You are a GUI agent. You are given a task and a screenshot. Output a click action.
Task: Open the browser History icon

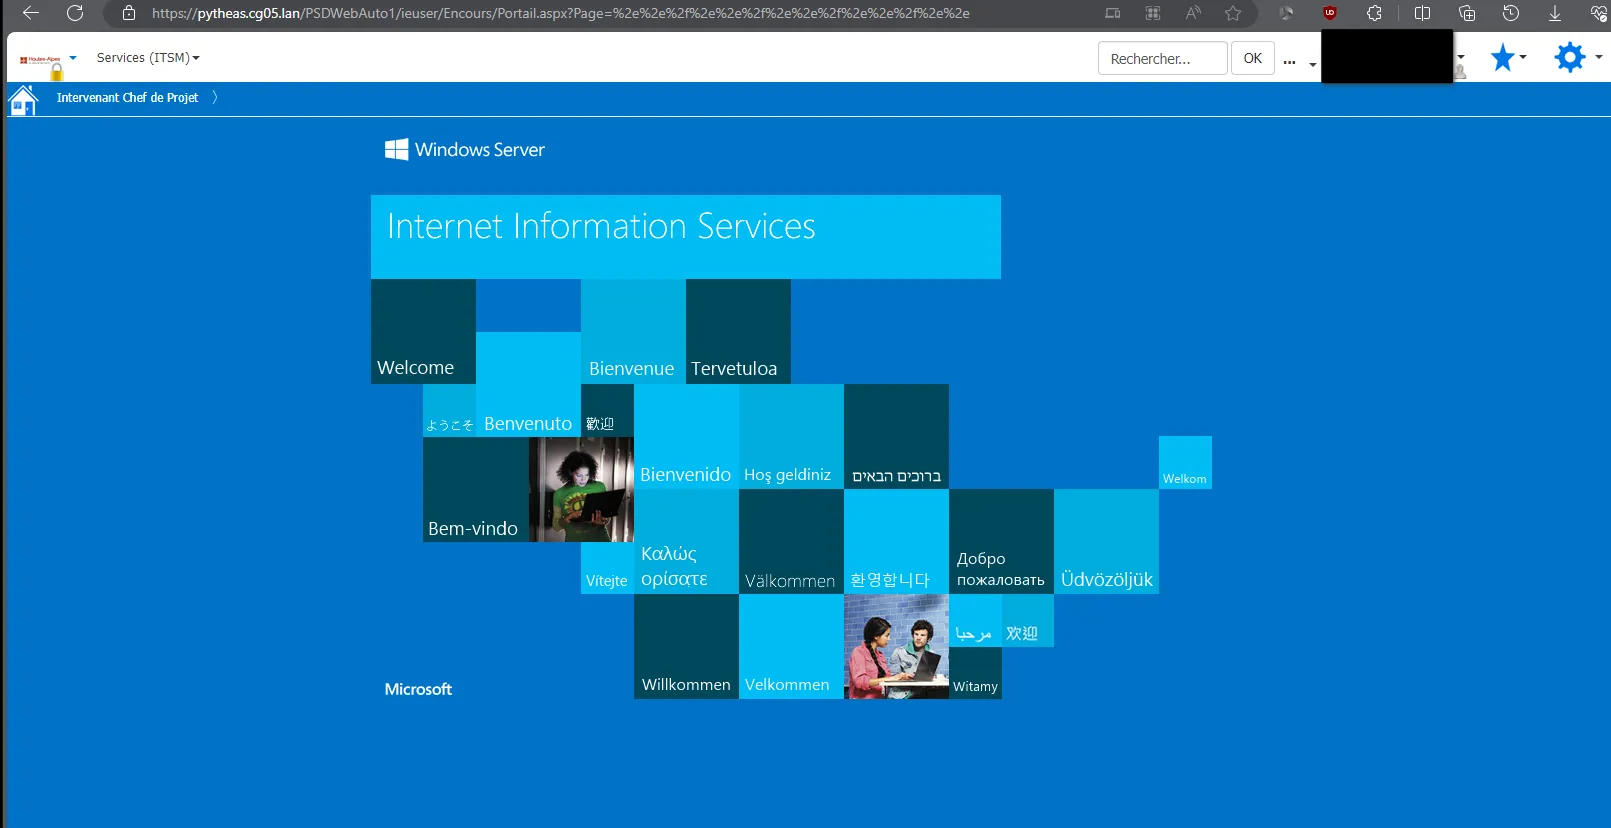[1511, 13]
